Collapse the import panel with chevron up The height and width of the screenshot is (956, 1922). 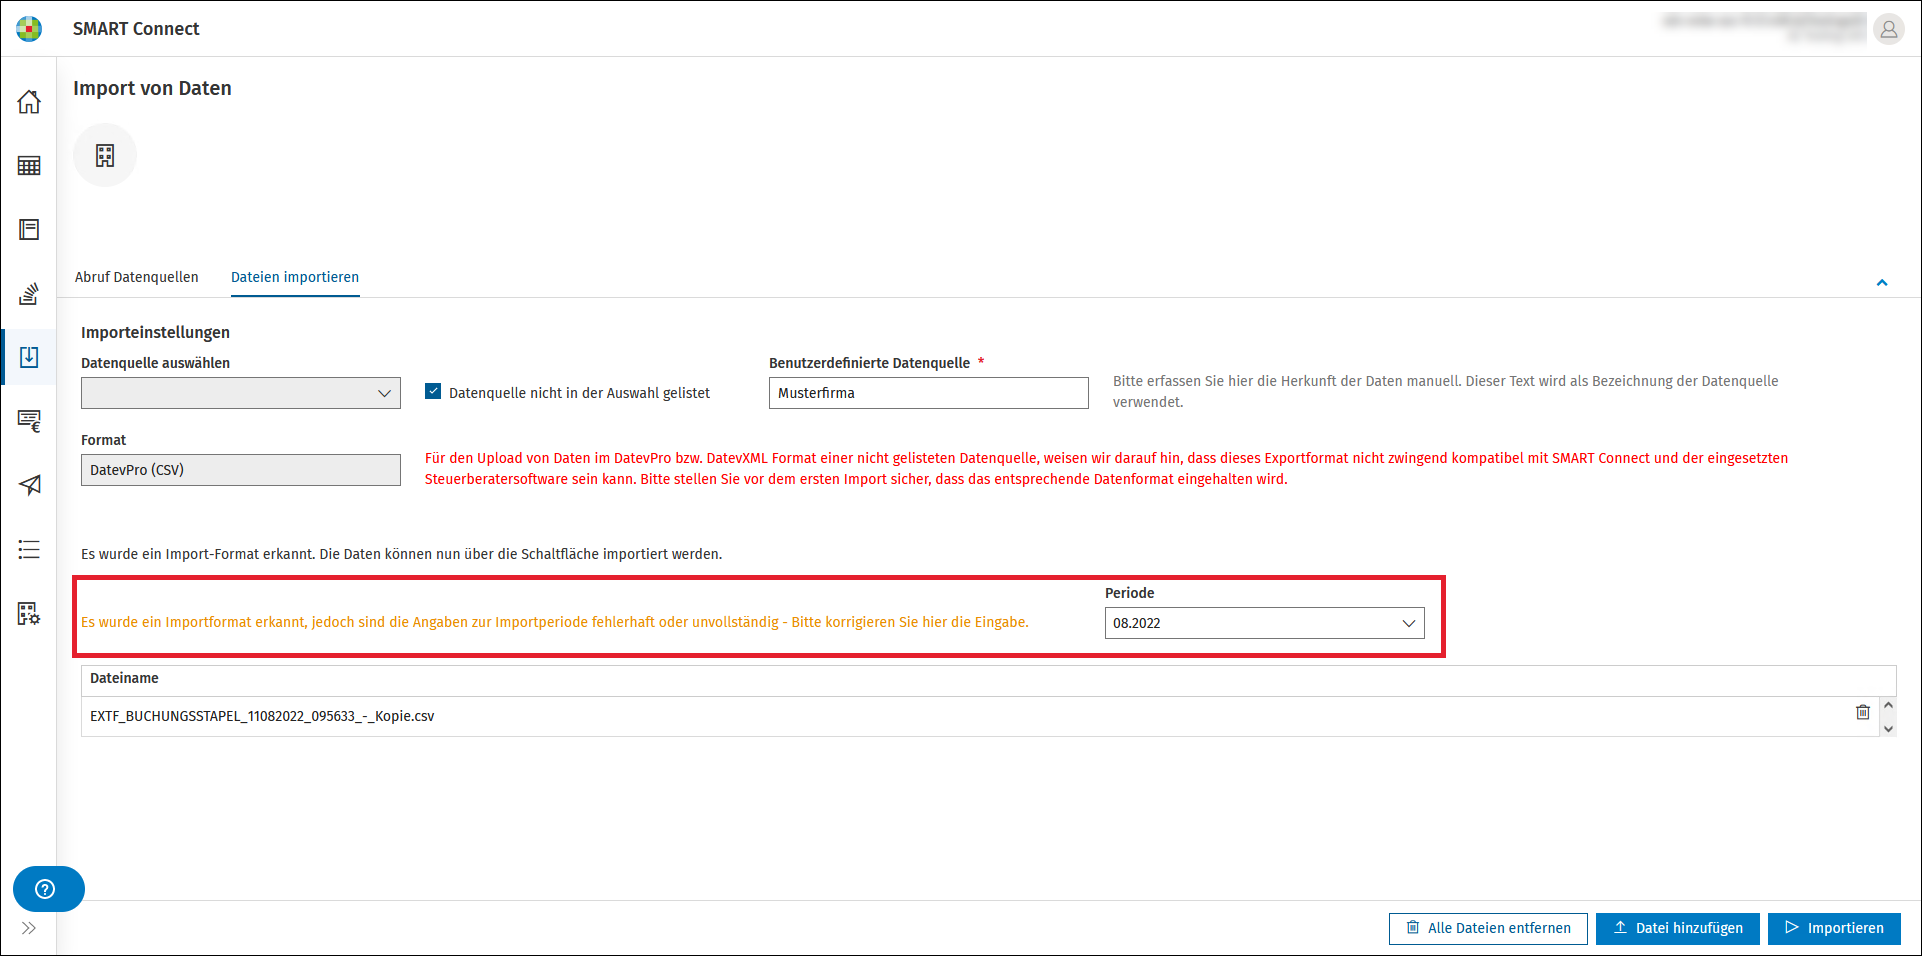click(1882, 283)
